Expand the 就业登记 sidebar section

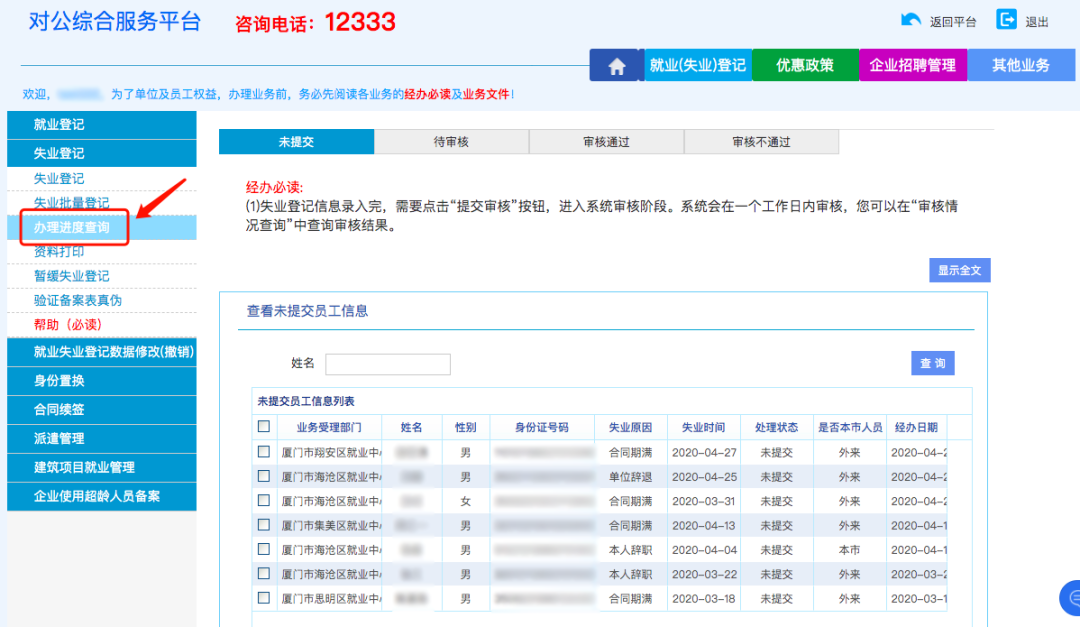101,125
